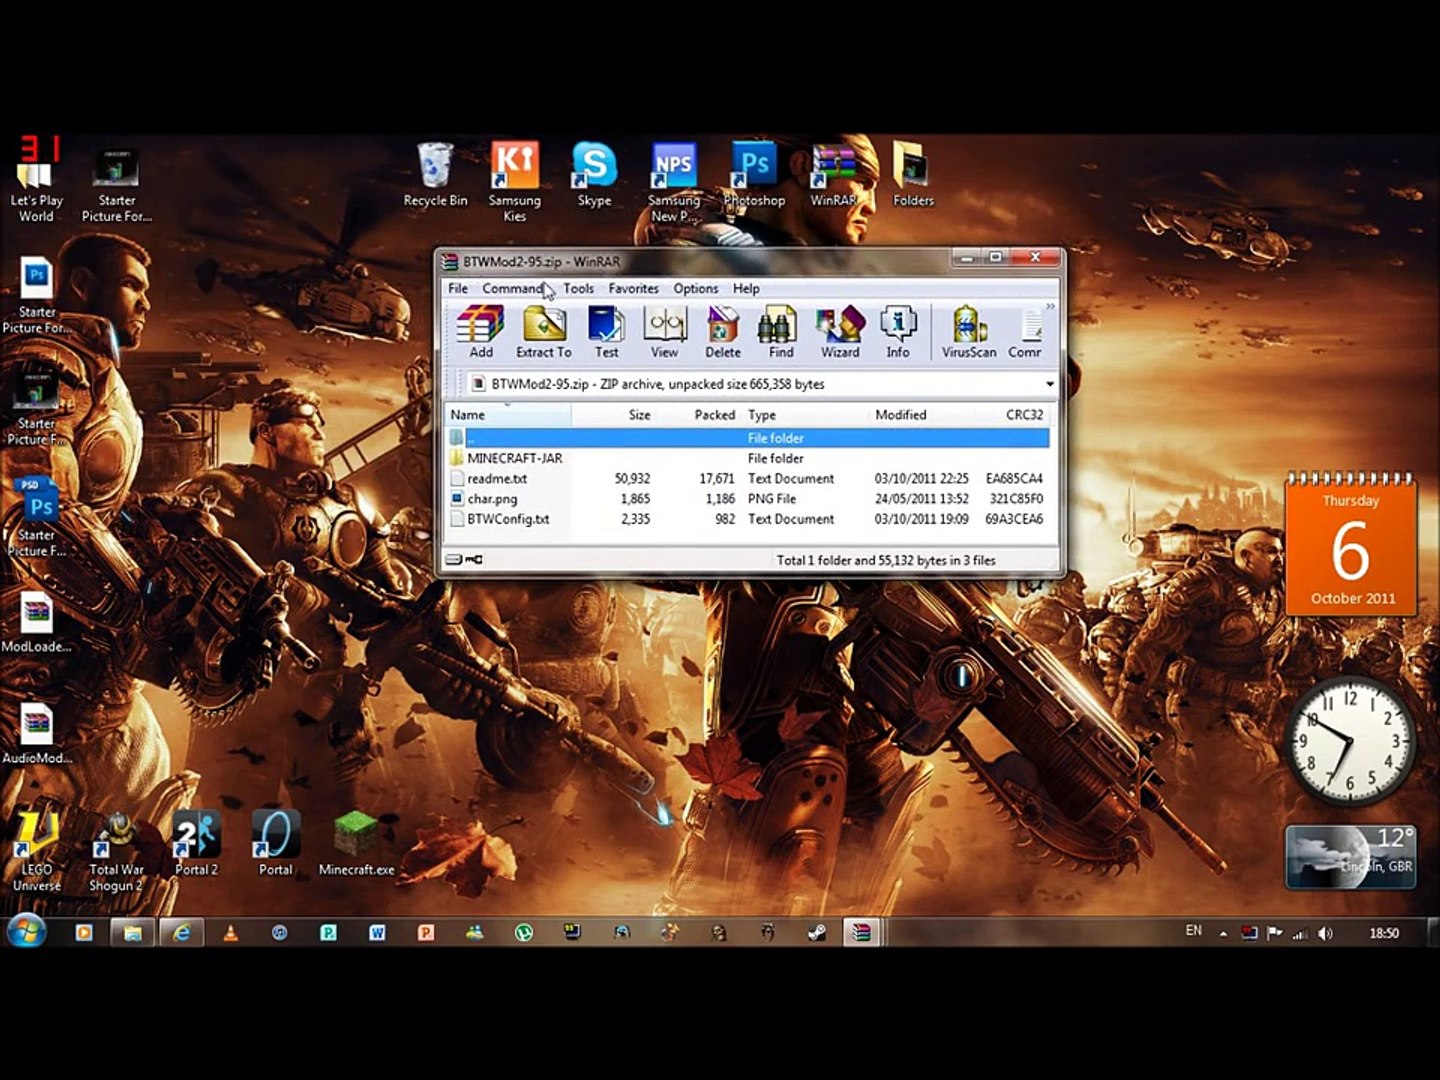The image size is (1440, 1080).
Task: Select the LEGO Universe shortcut
Action: (36, 852)
